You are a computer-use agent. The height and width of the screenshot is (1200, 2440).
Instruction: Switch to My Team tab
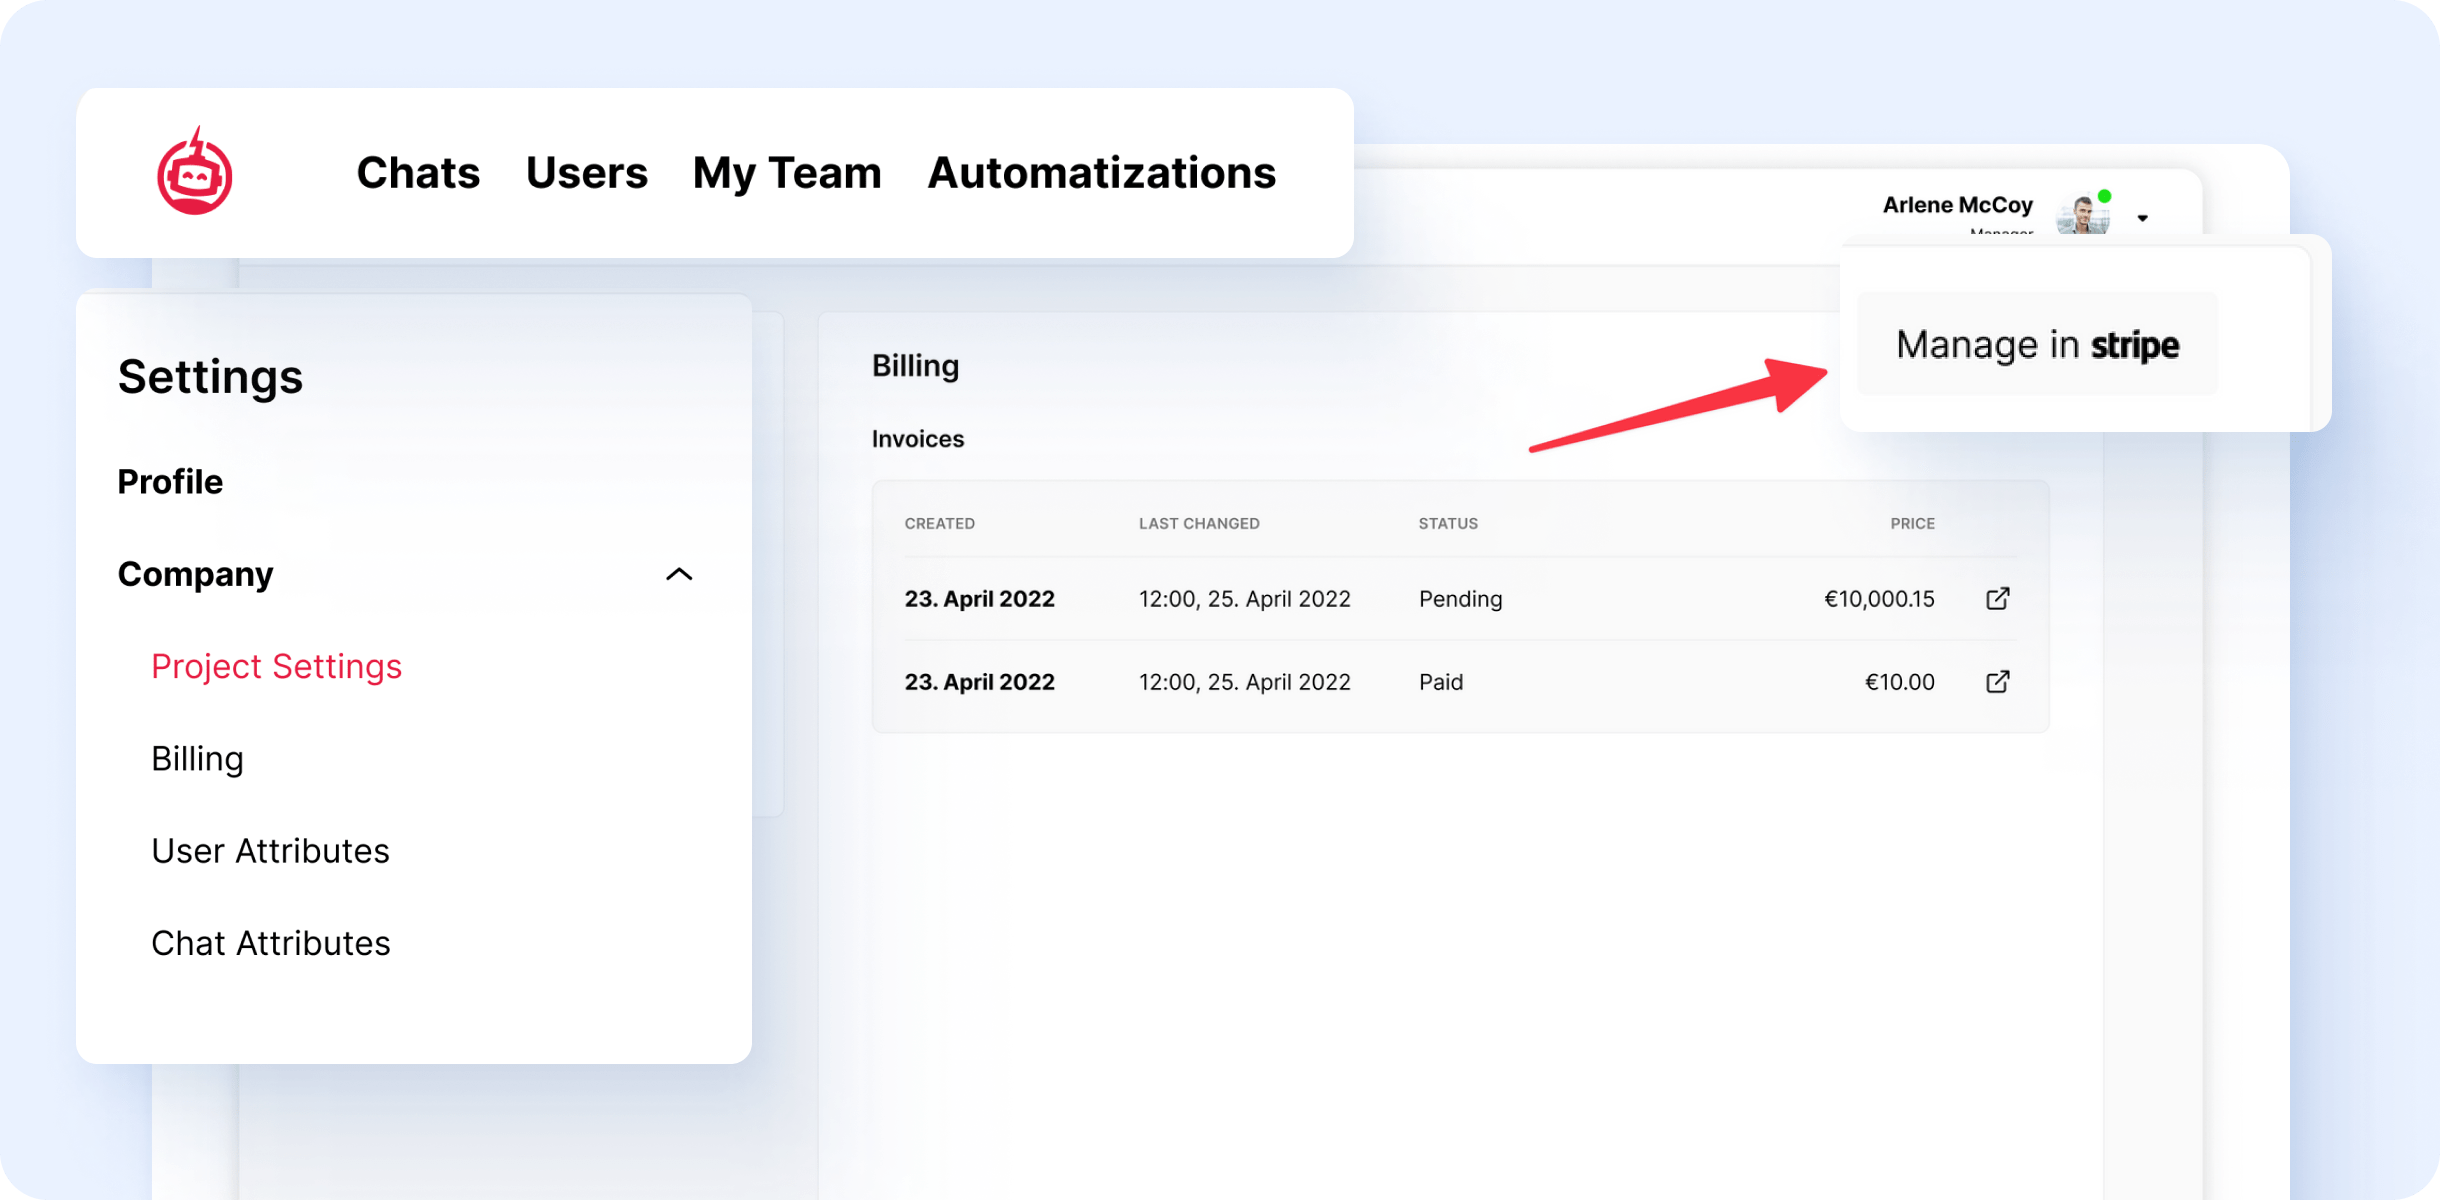(x=787, y=173)
